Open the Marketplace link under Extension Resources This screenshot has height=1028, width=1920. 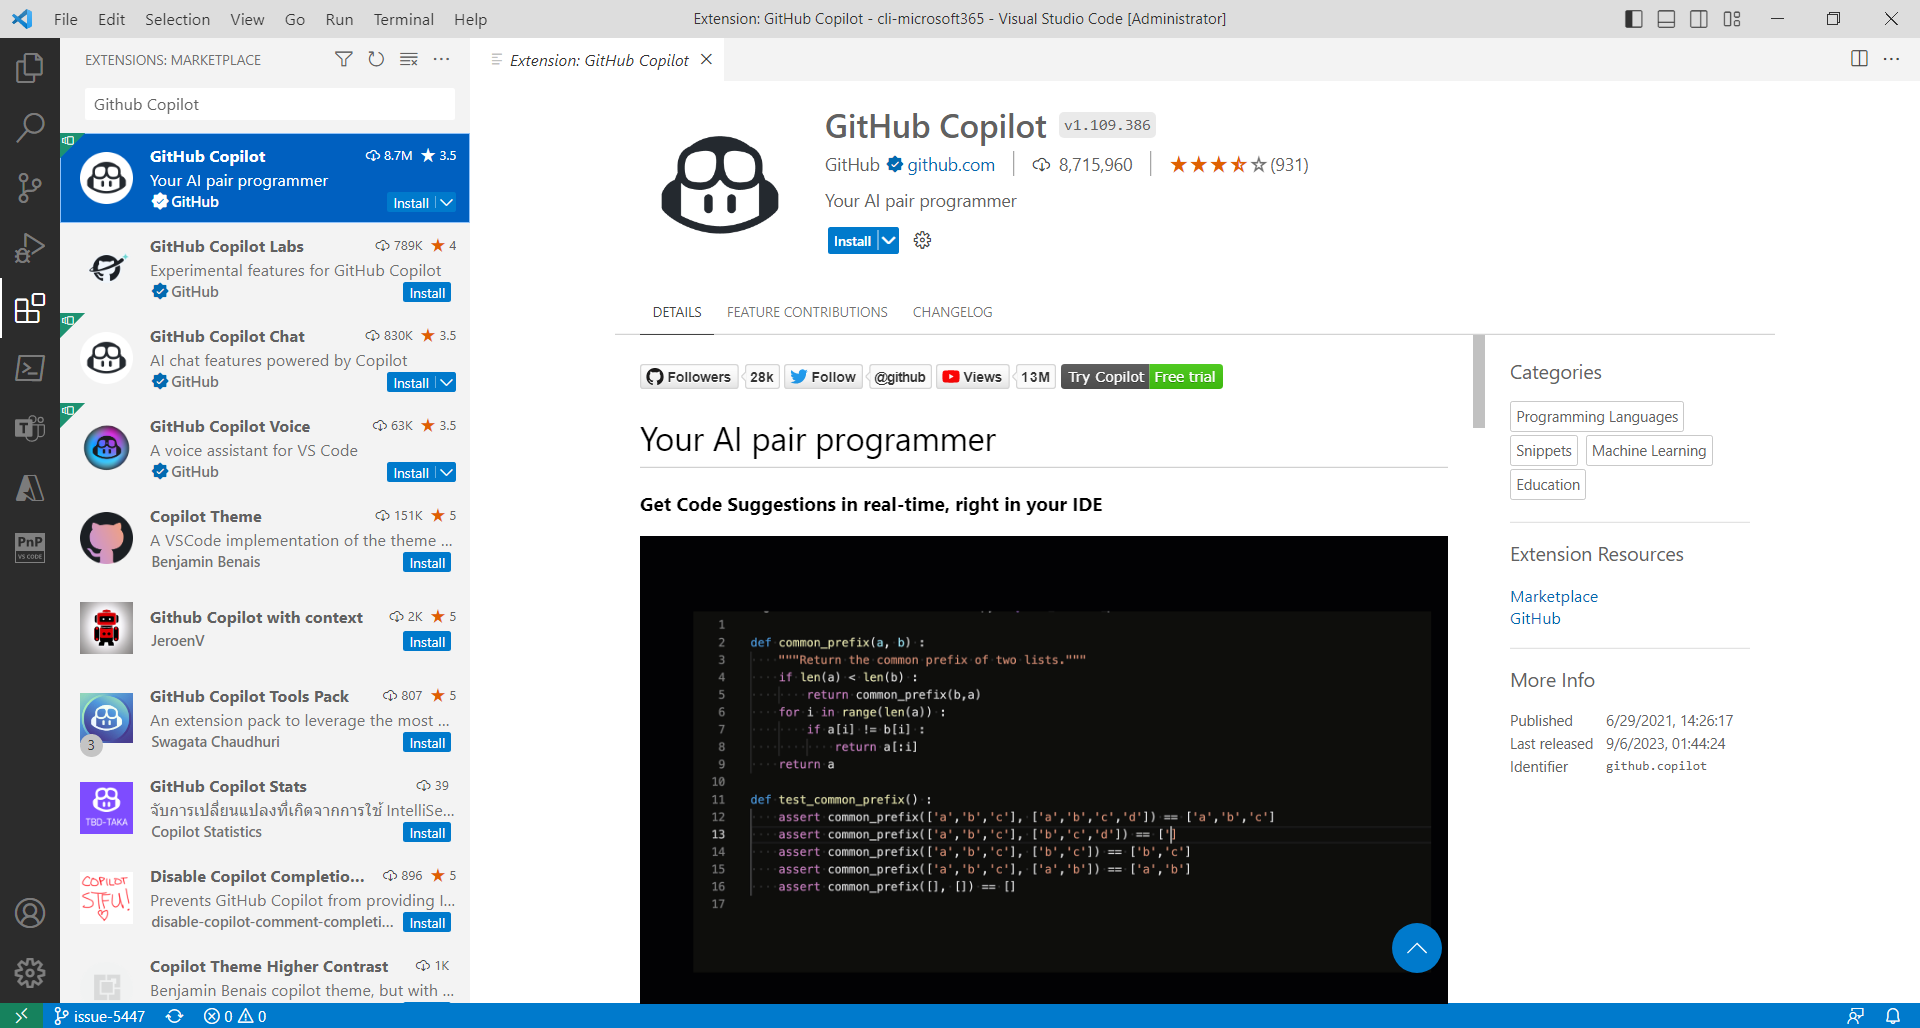pos(1553,596)
